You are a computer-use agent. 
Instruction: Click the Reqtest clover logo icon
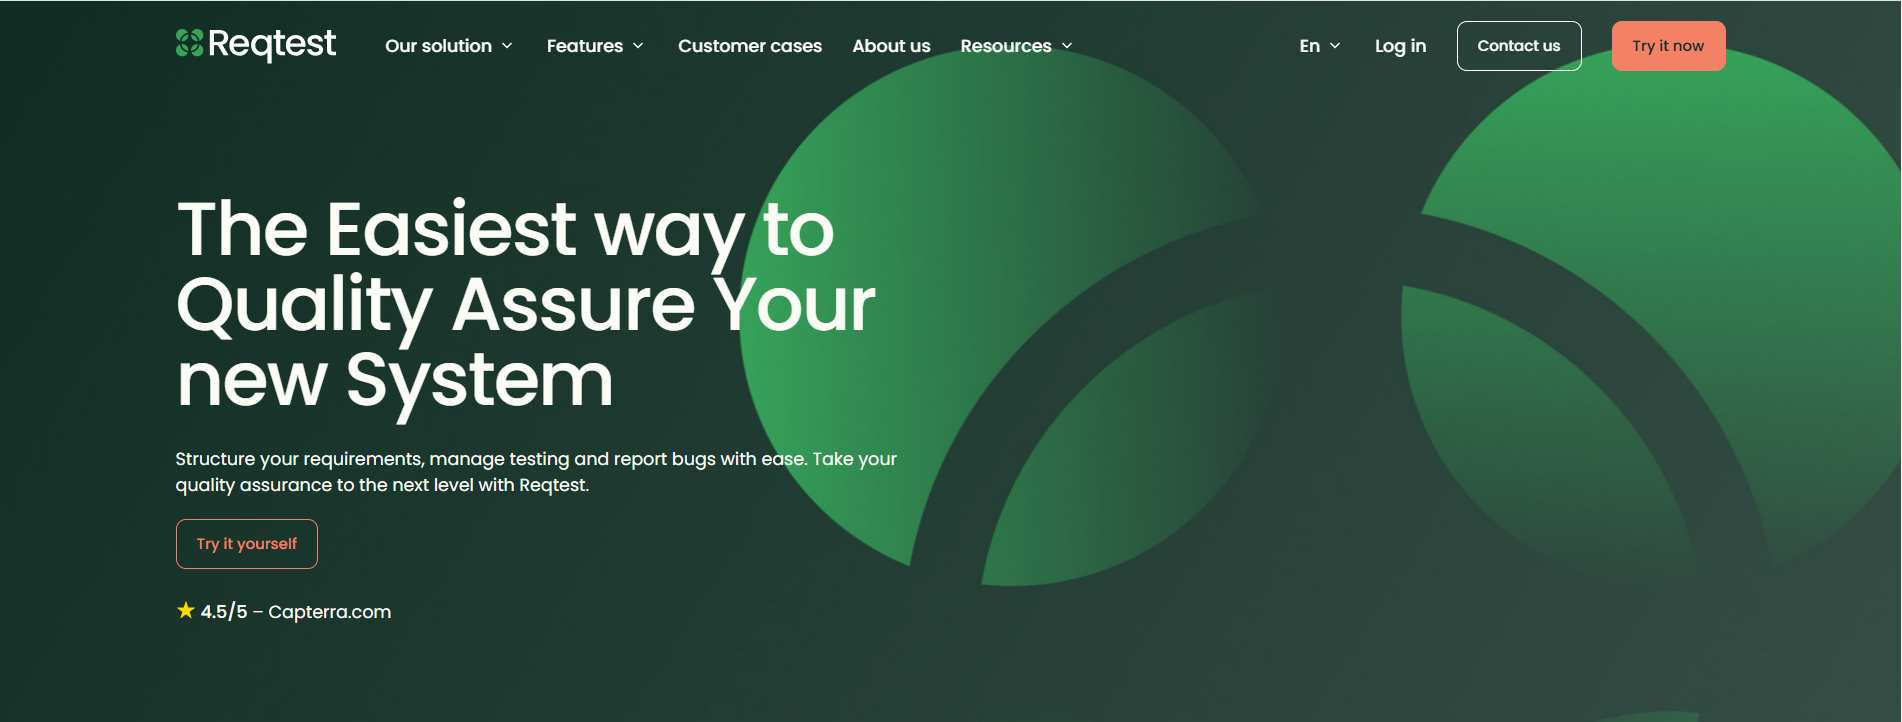[190, 43]
